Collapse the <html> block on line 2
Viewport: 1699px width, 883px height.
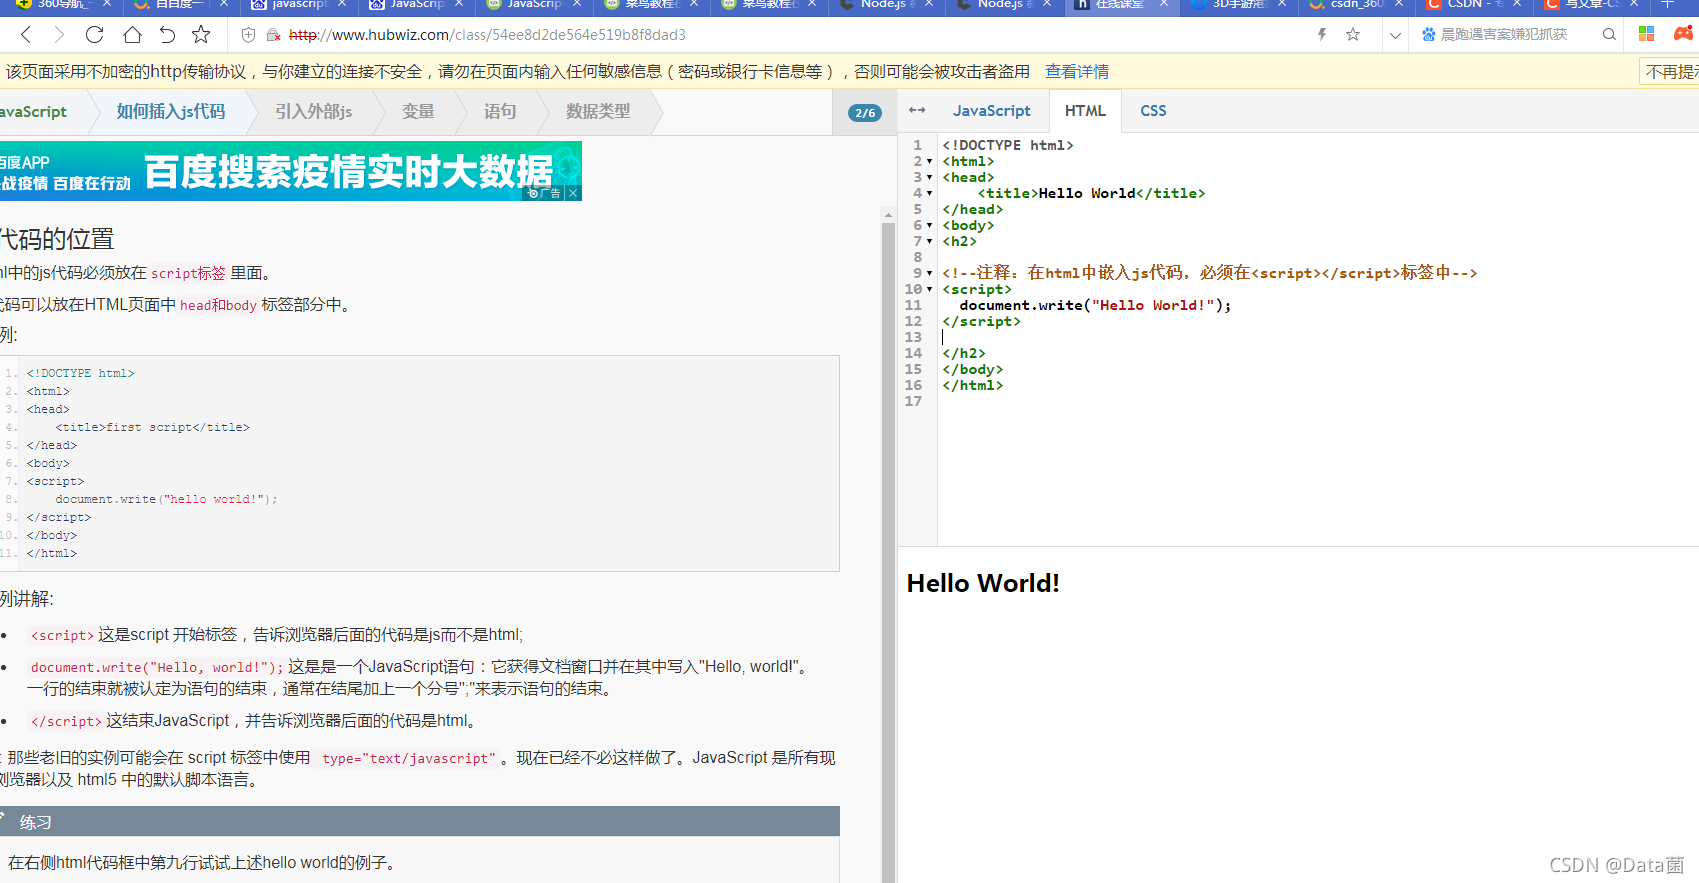point(930,161)
